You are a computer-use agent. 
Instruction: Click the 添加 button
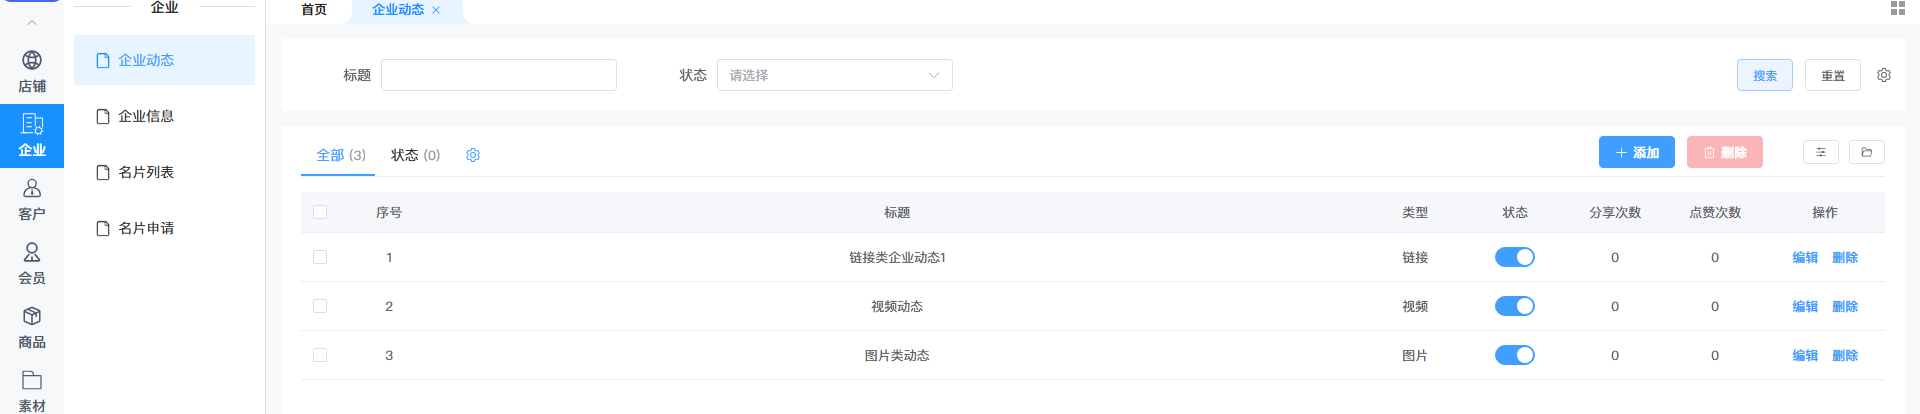pyautogui.click(x=1637, y=152)
